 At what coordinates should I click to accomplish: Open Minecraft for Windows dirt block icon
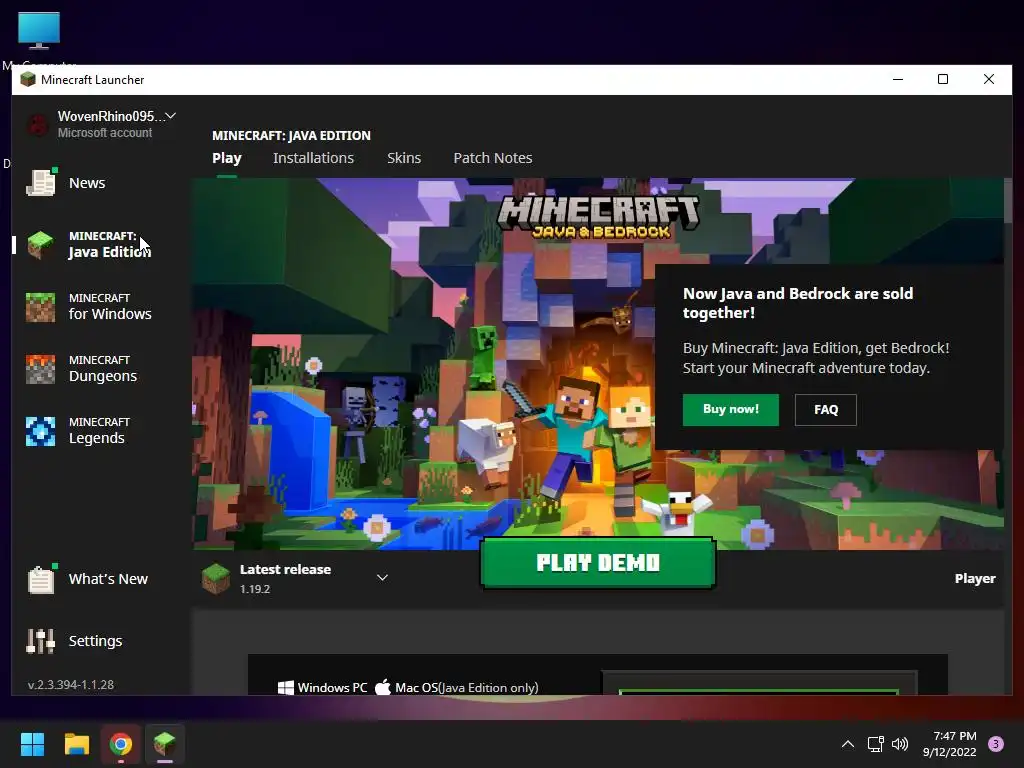click(40, 307)
